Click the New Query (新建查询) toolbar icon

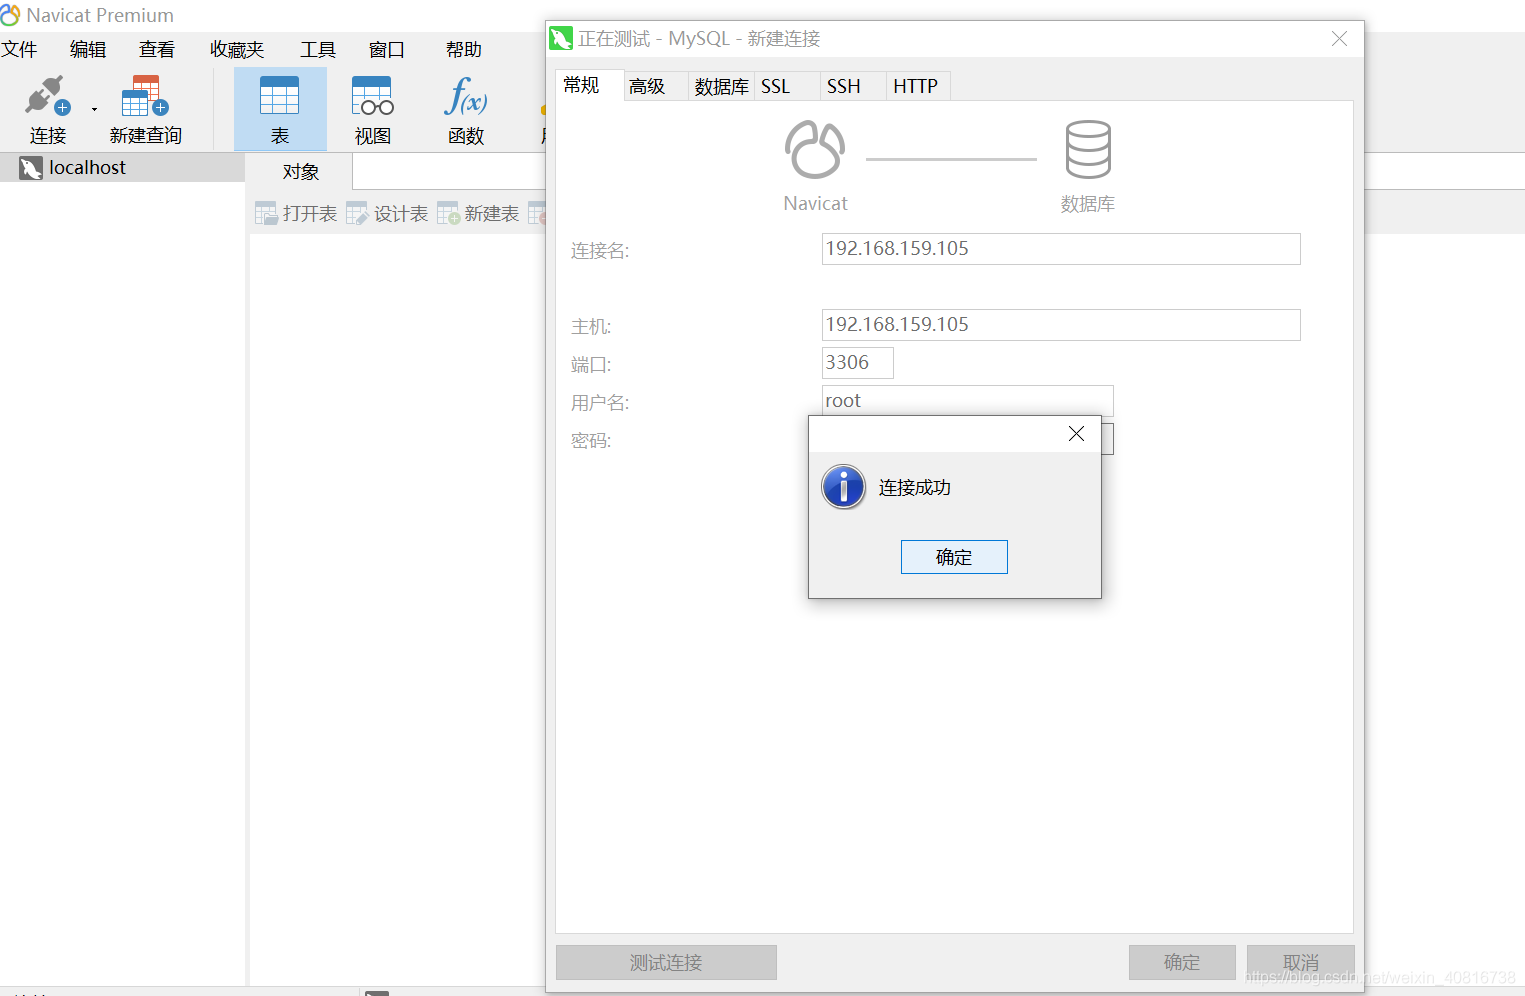145,96
